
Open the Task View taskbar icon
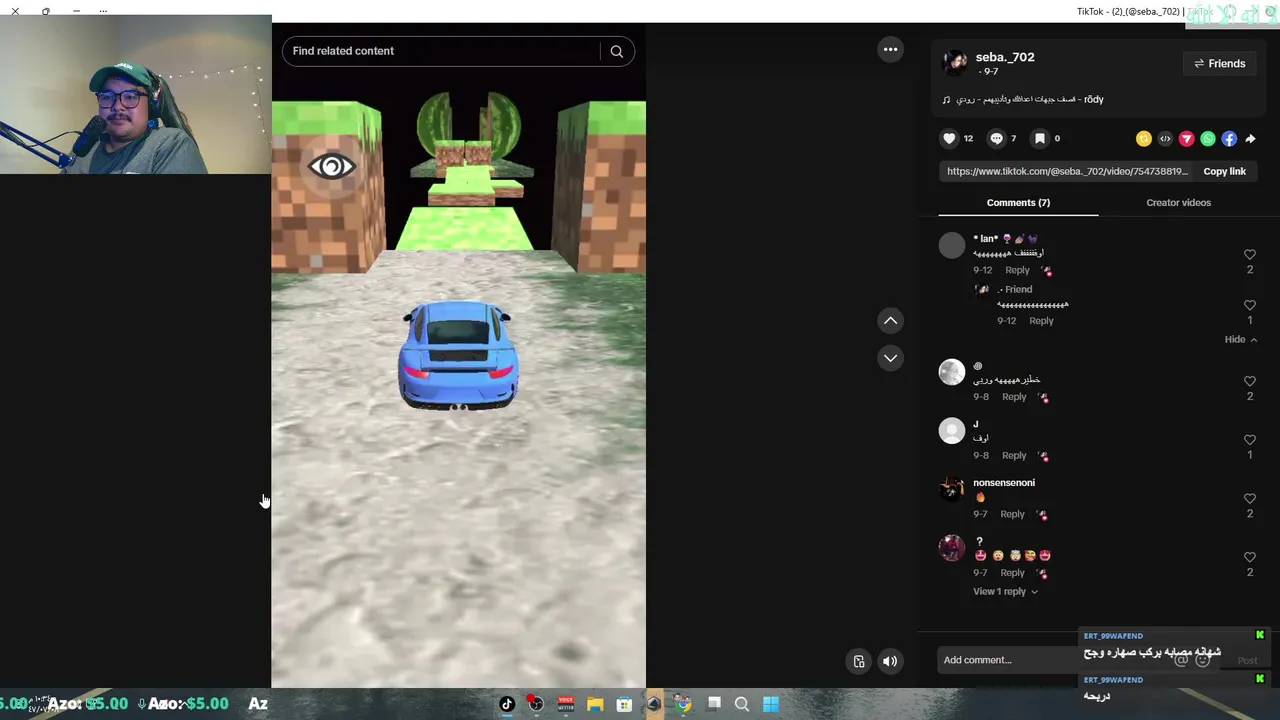[x=714, y=703]
